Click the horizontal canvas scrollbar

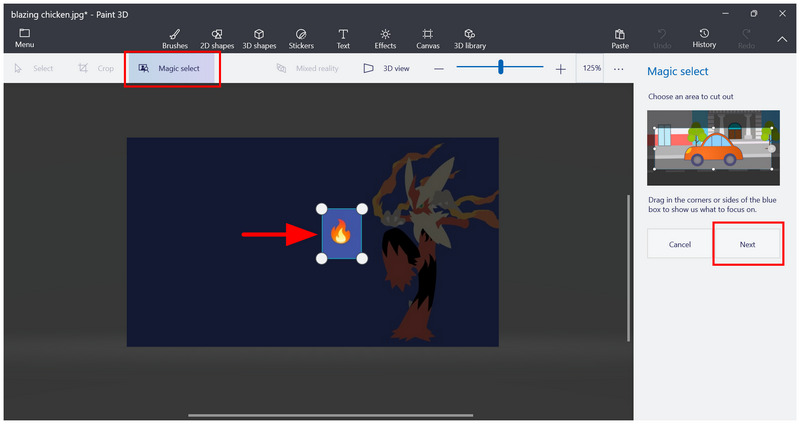click(x=331, y=415)
